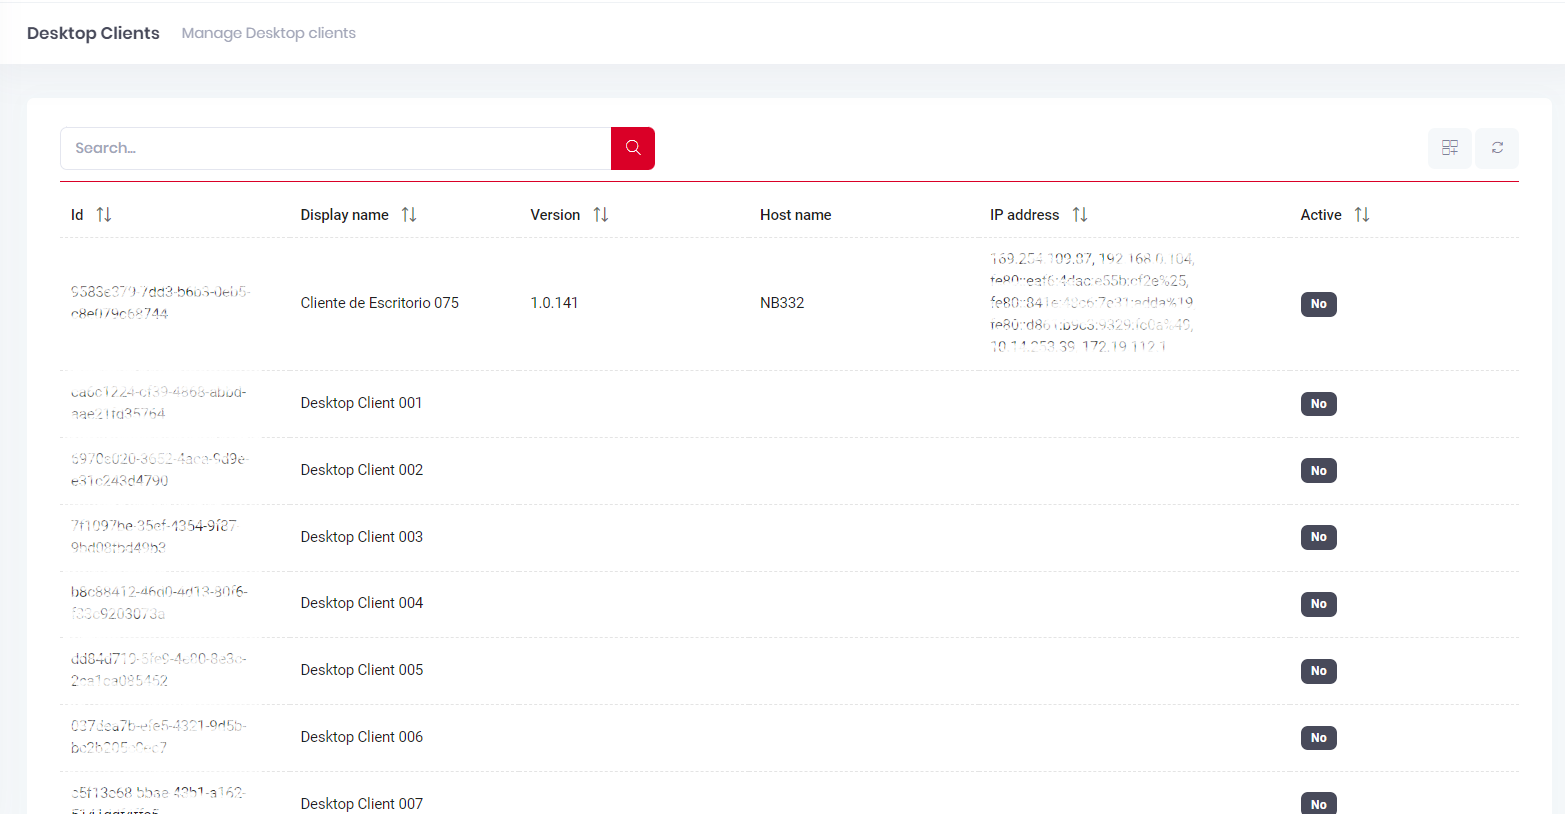Select Desktop Client 006 name

[362, 737]
